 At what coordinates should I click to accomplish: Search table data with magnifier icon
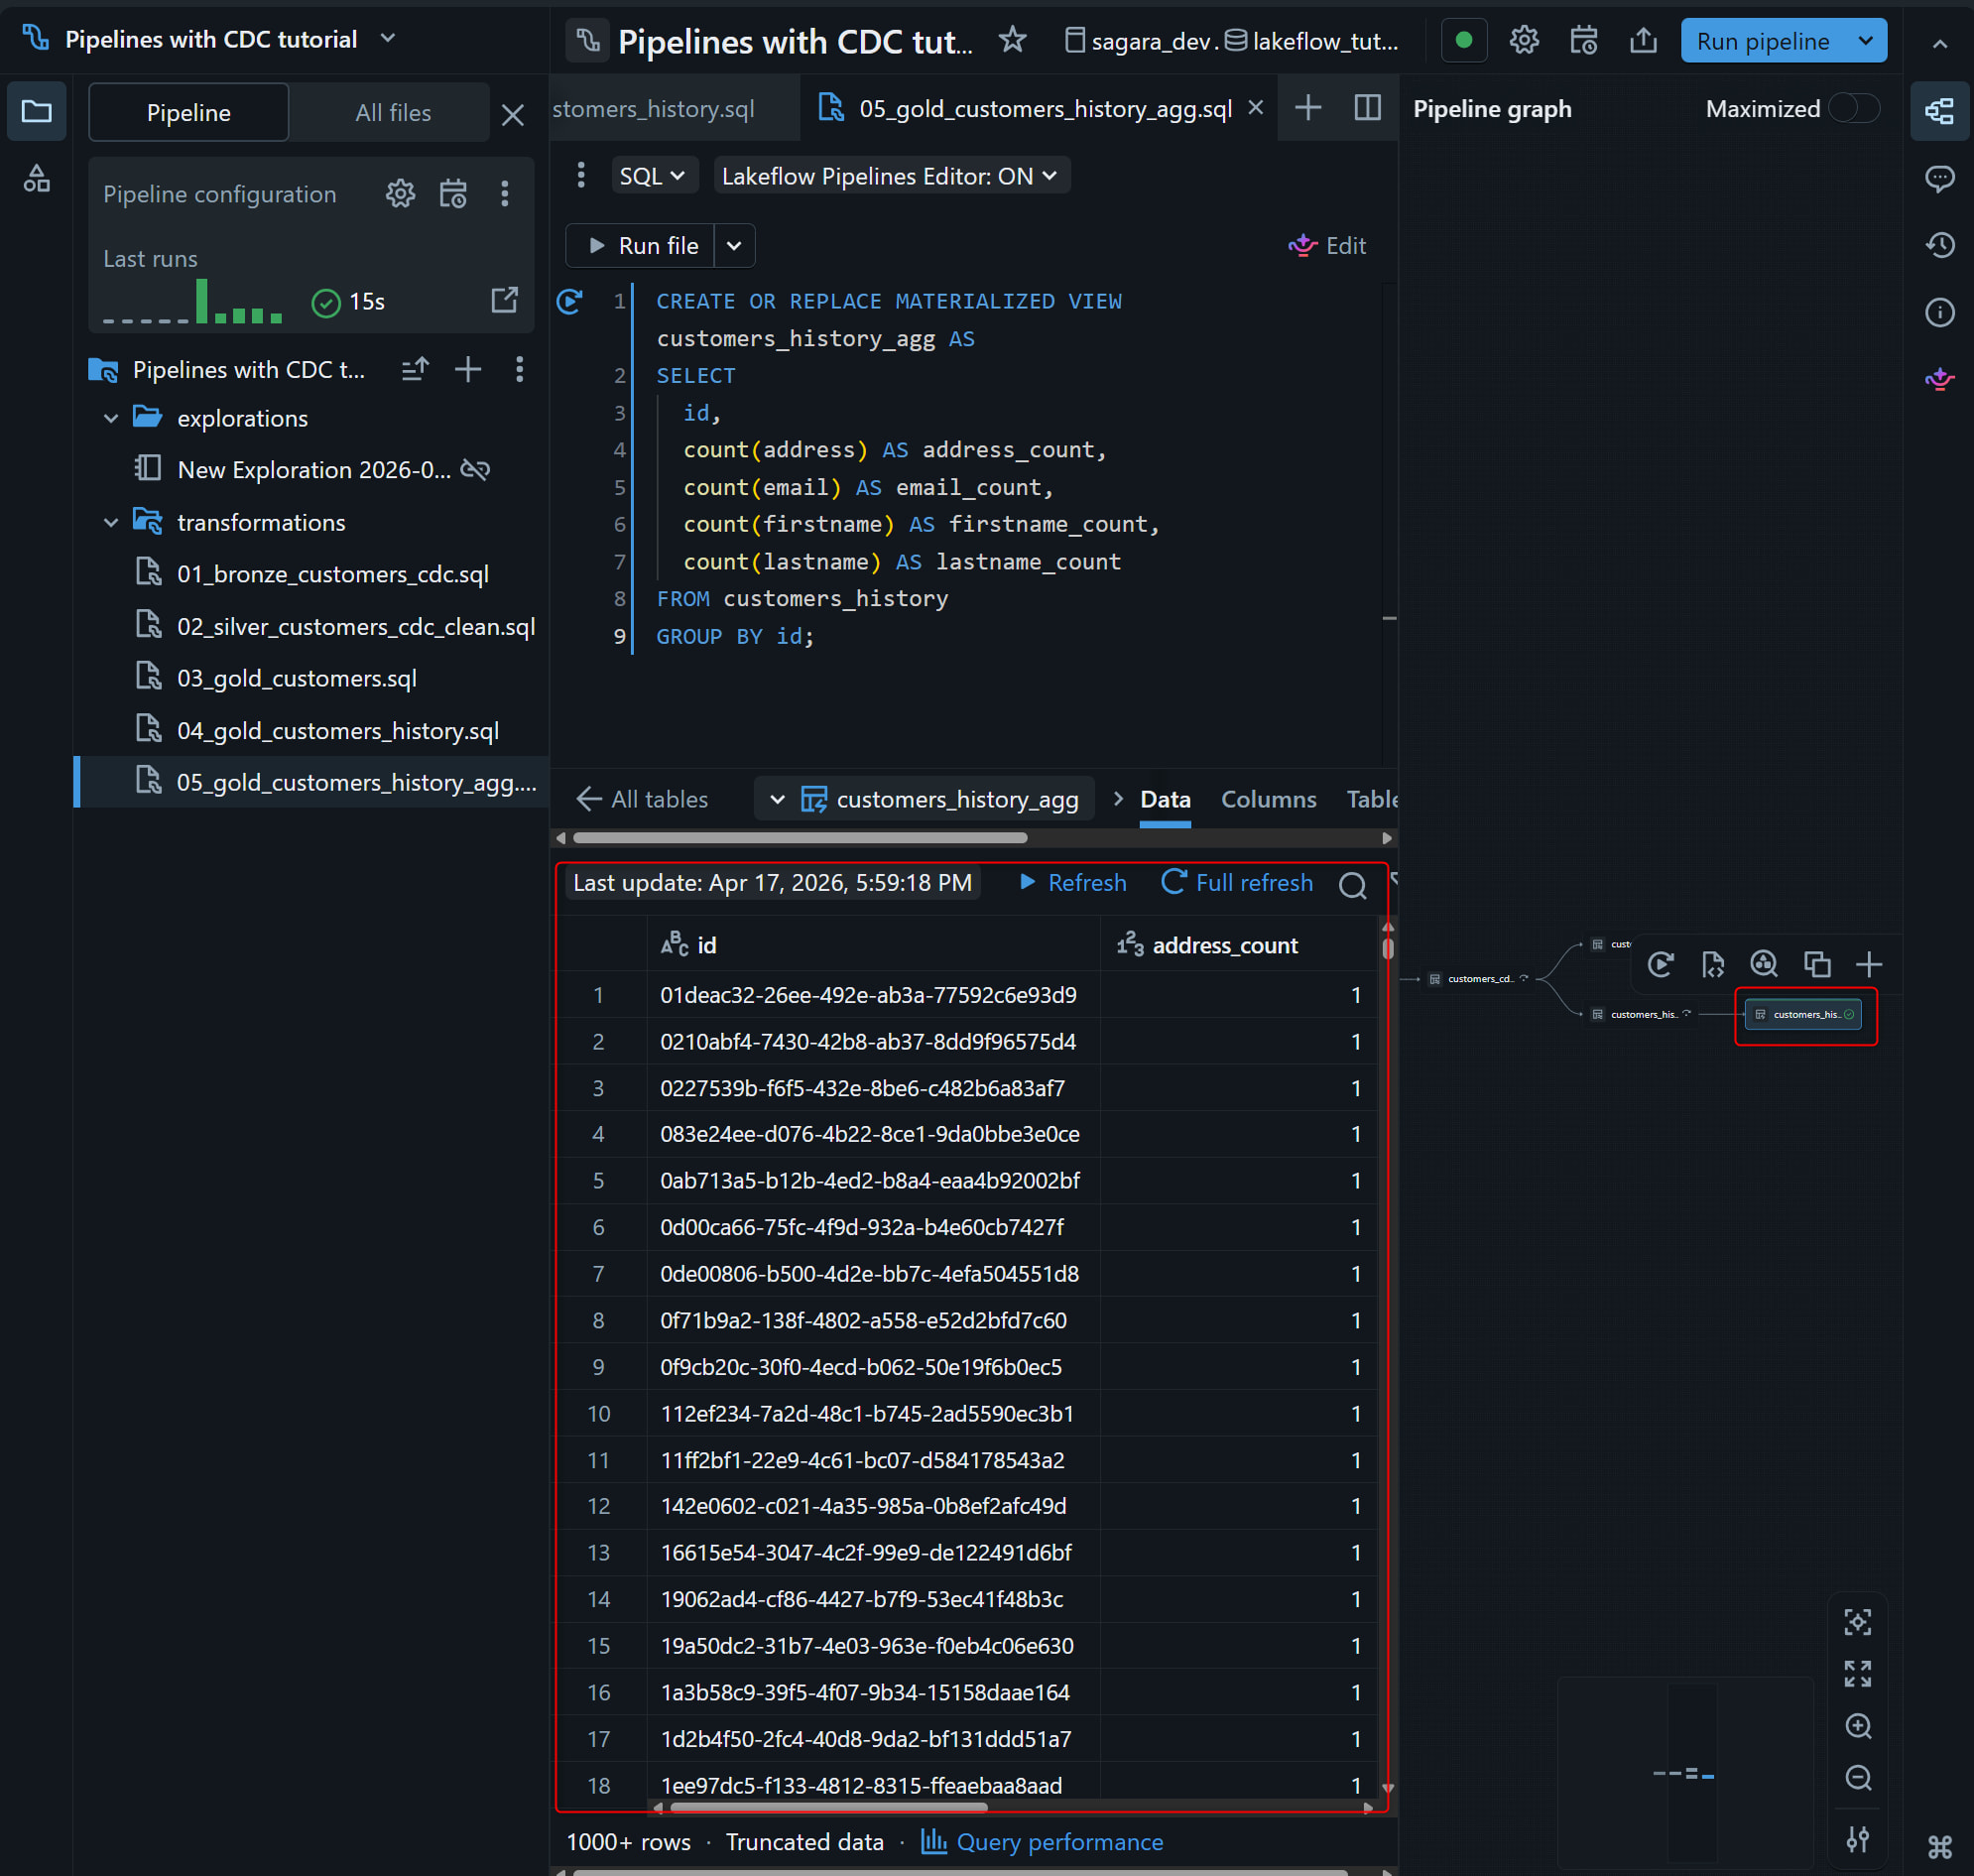coord(1352,885)
